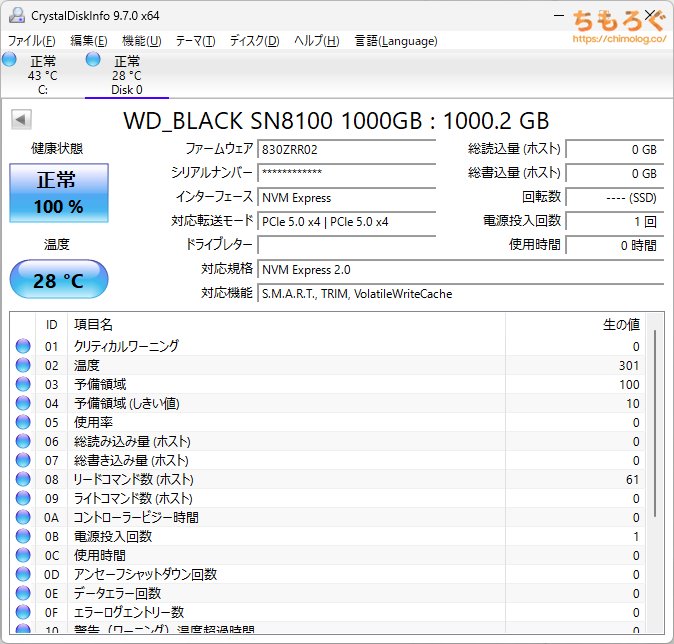Click the 28 °C temperature button
674x644 pixels.
59,279
